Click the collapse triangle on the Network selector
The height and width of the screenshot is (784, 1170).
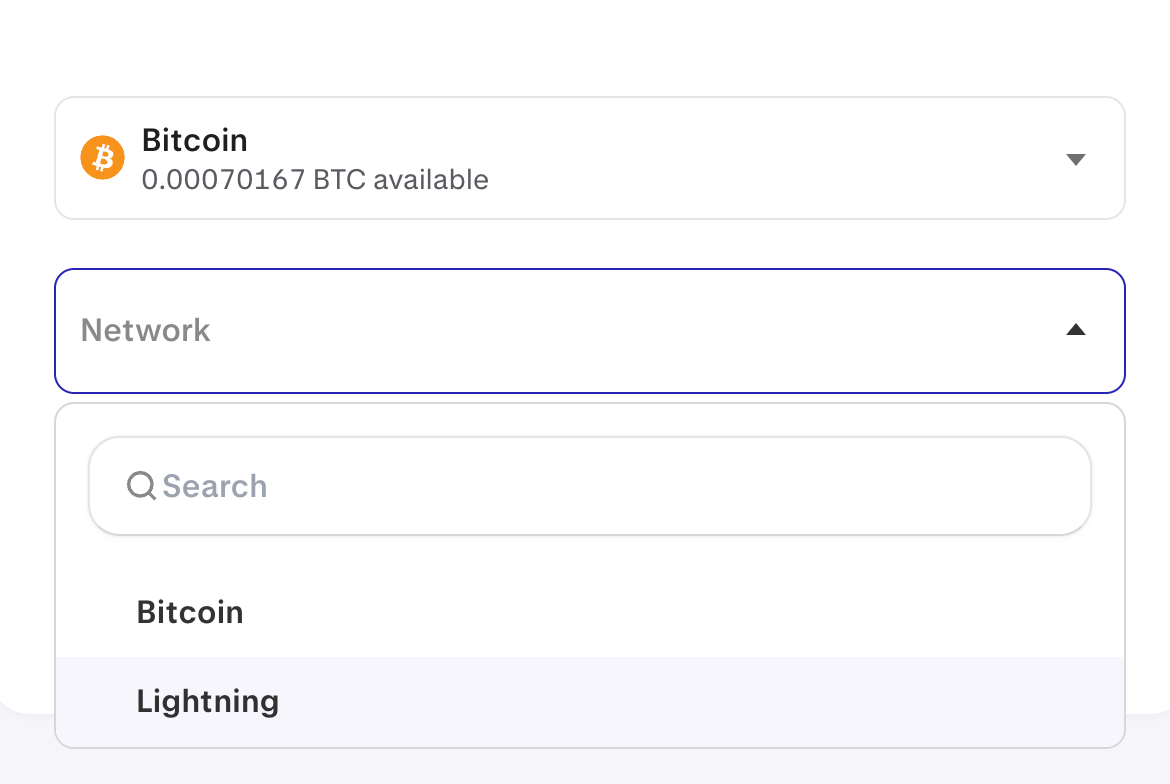(x=1075, y=330)
